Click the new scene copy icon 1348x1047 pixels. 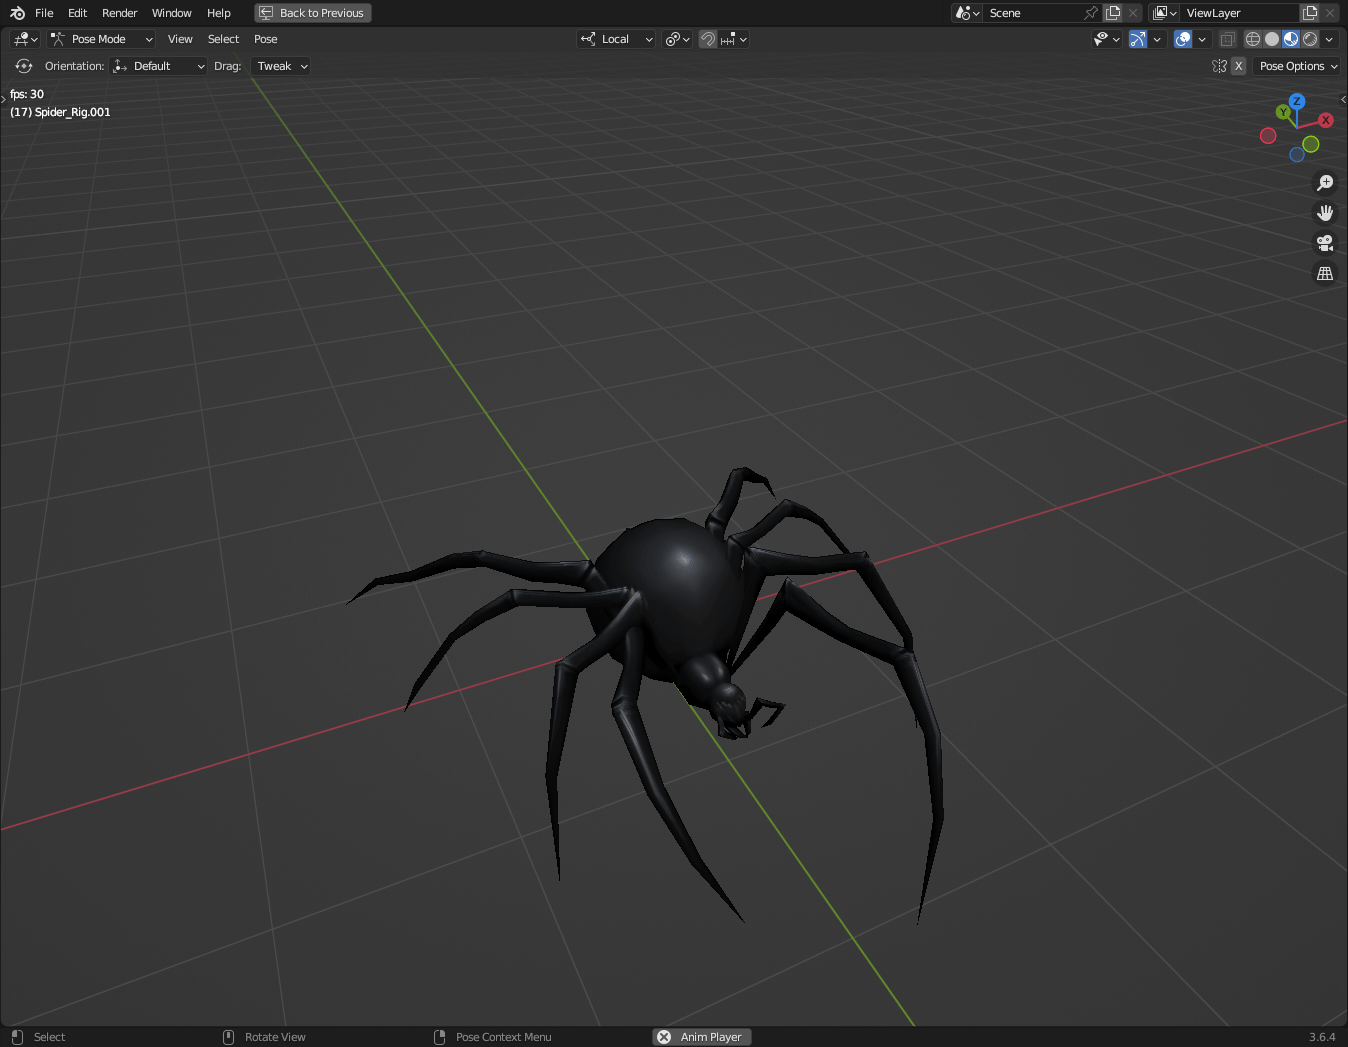tap(1113, 13)
